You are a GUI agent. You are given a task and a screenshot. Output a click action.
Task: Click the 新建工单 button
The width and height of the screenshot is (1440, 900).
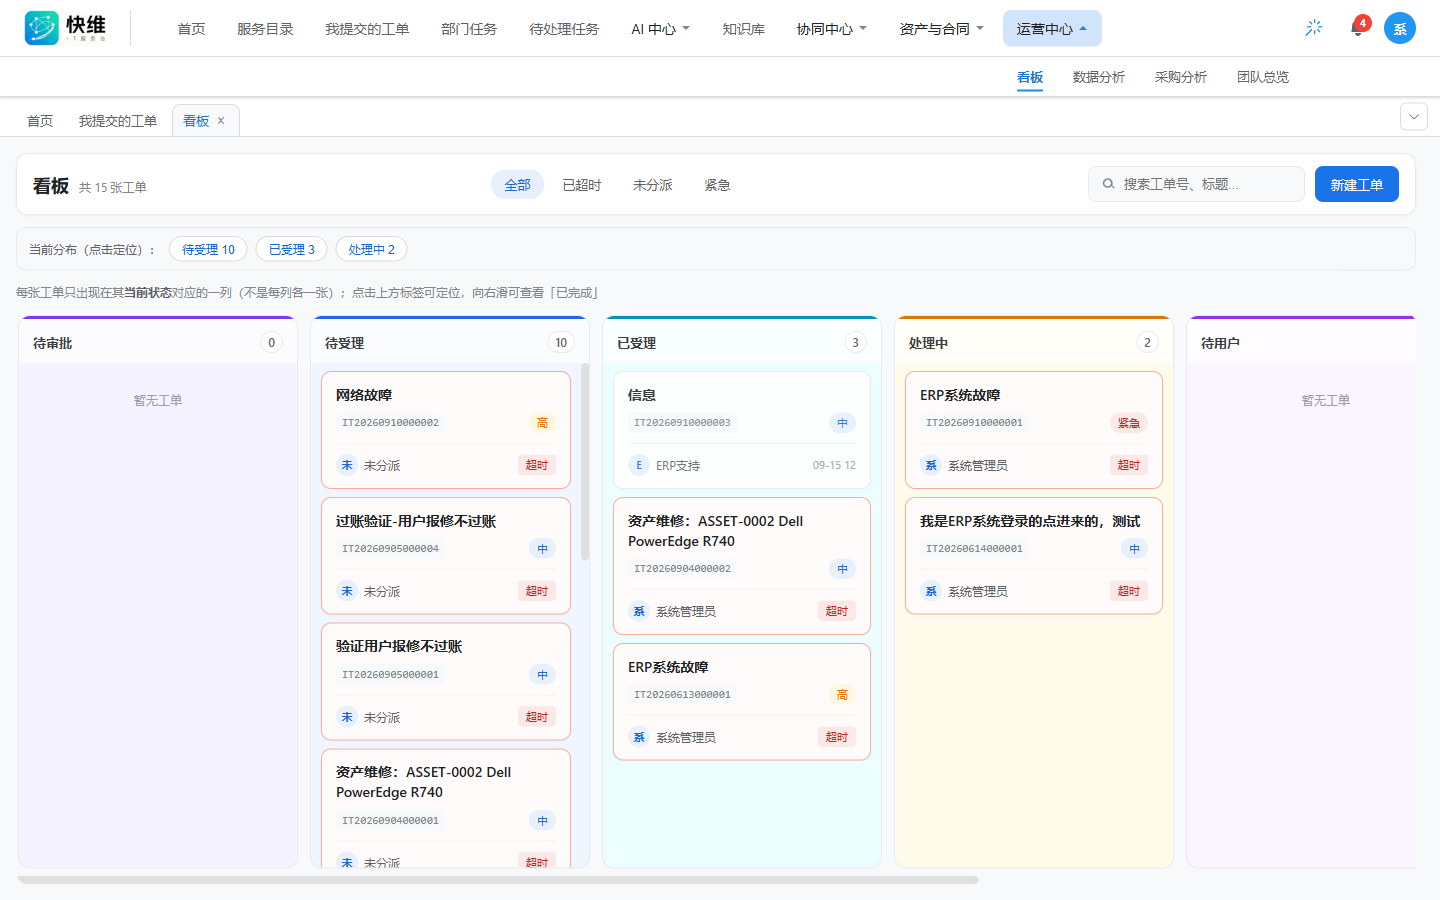click(1356, 184)
